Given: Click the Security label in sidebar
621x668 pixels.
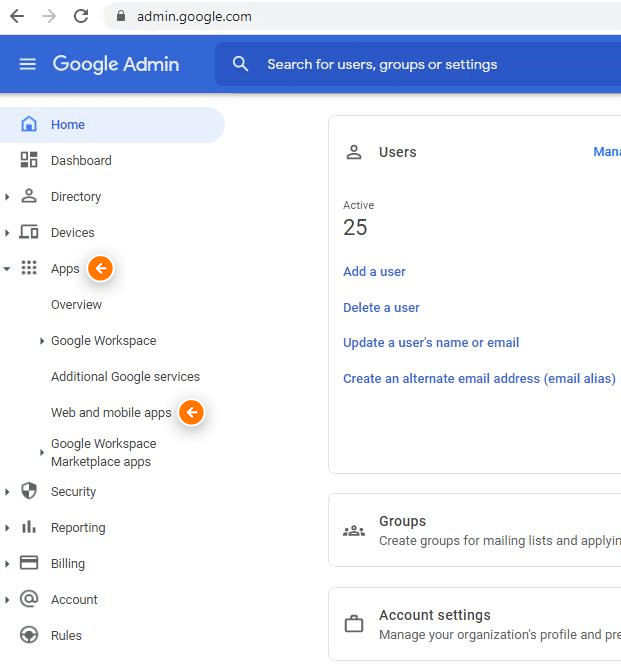Looking at the screenshot, I should pos(73,492).
